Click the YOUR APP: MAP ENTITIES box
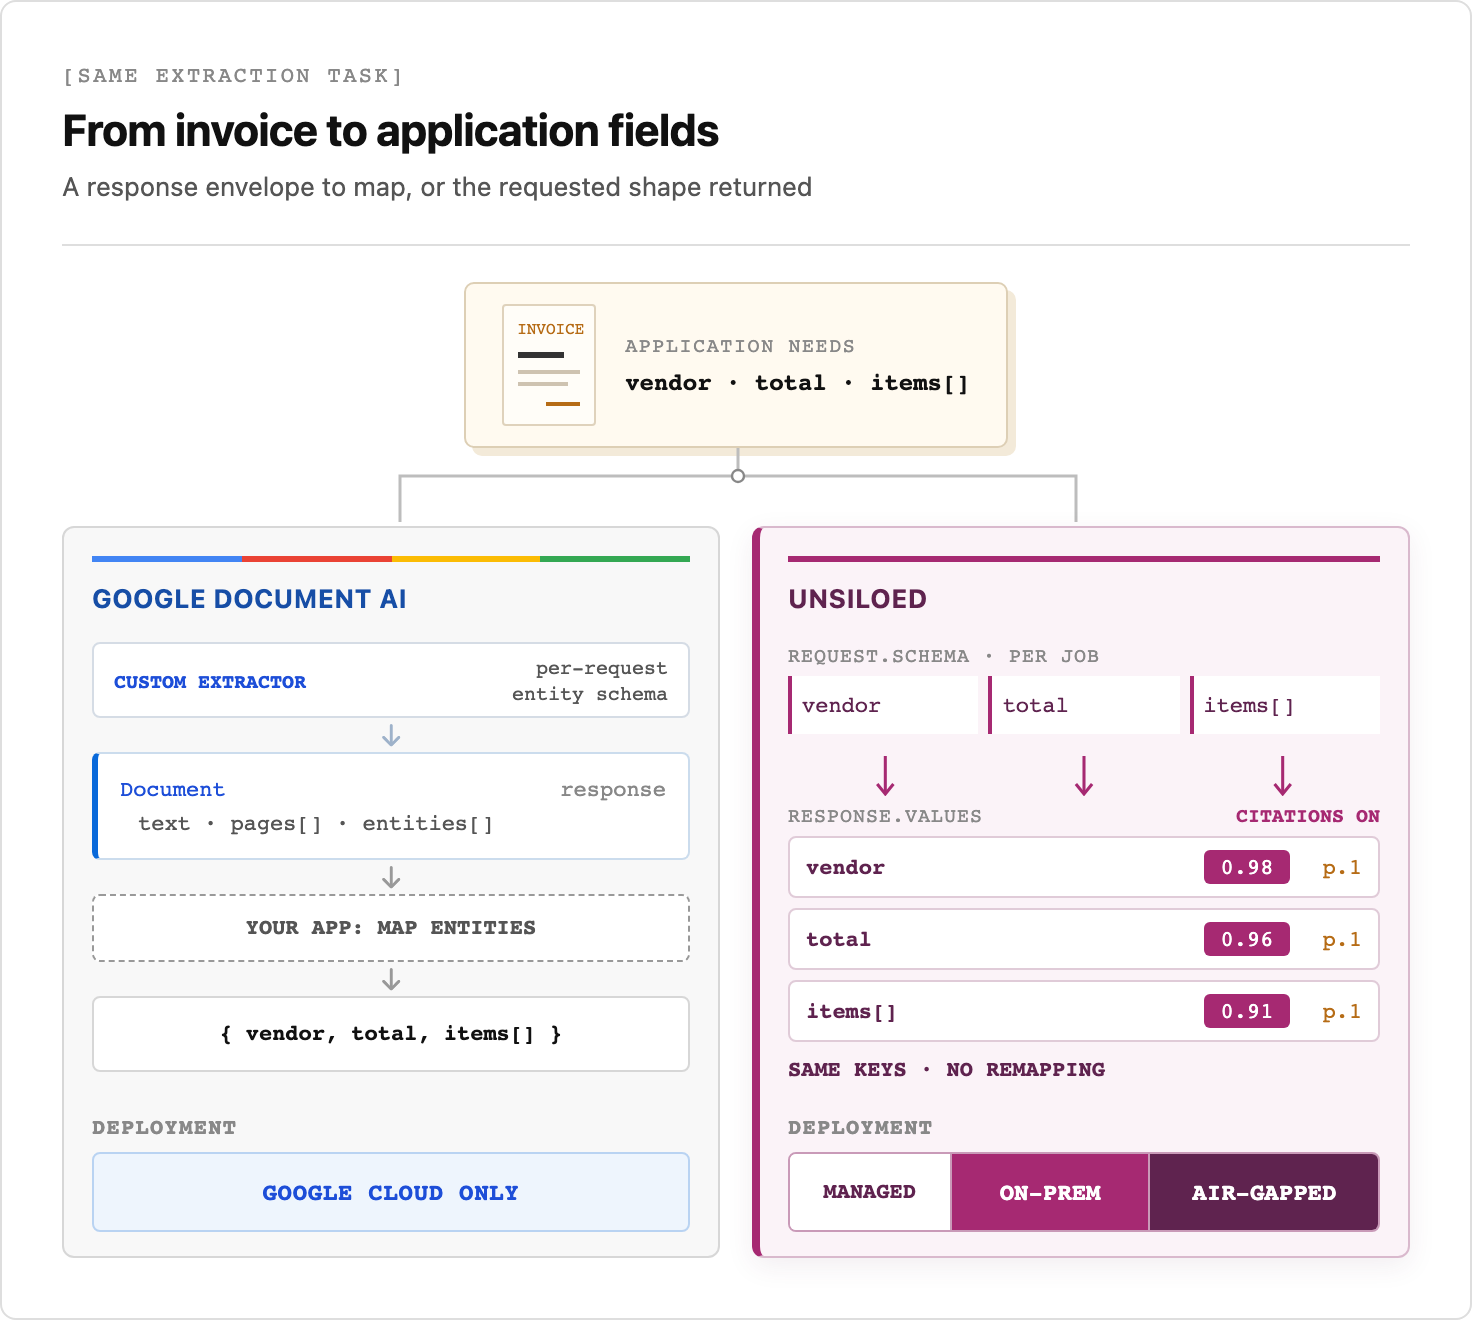 pyautogui.click(x=391, y=928)
